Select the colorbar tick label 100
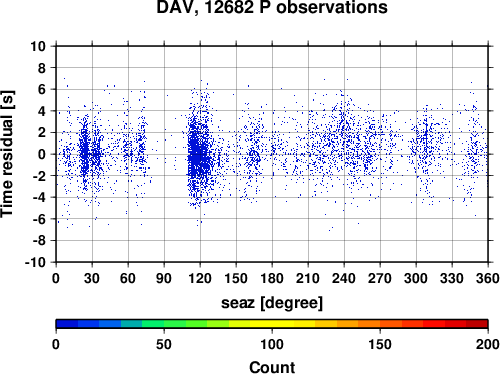The image size is (500, 374). pos(272,344)
